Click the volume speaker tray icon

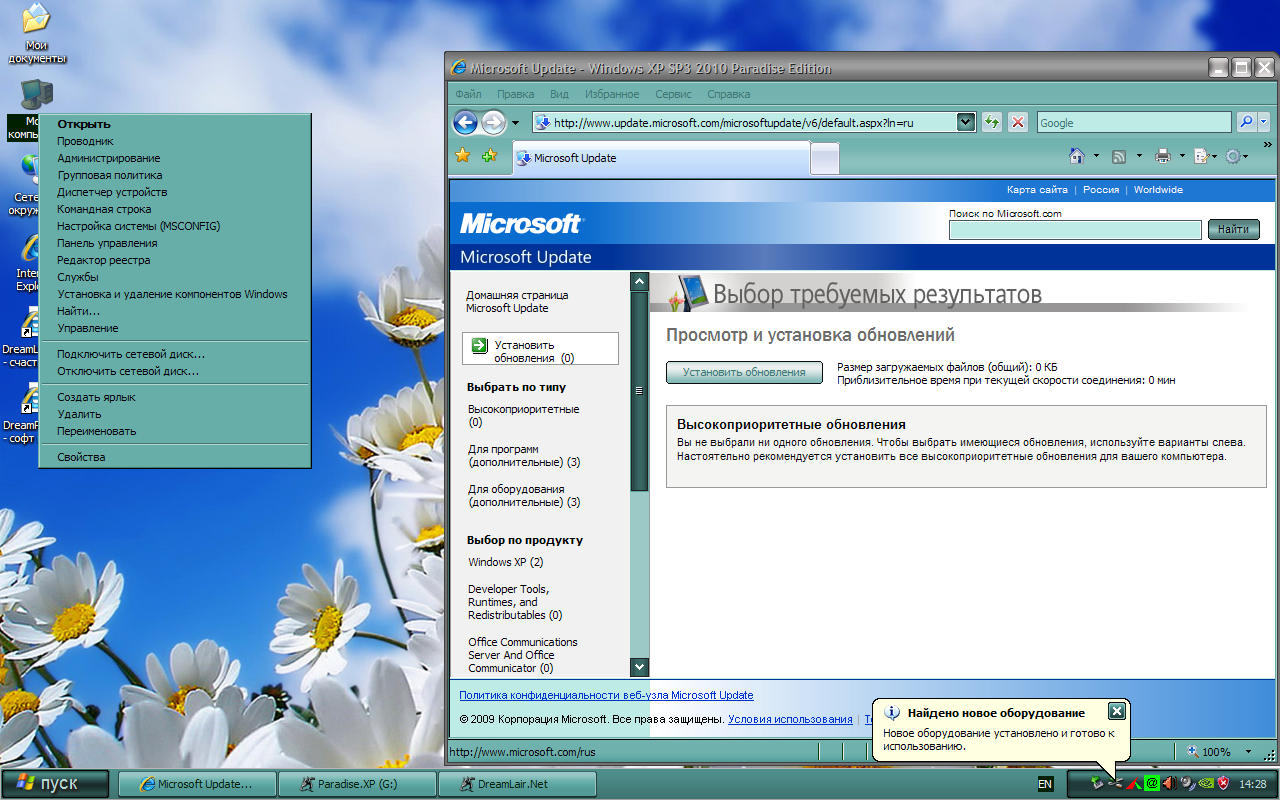pos(1168,783)
